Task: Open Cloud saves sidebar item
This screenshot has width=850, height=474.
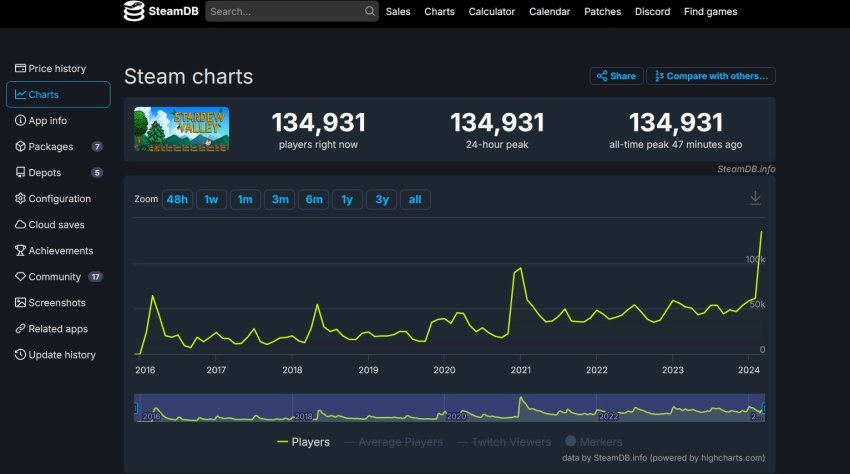Action: (x=56, y=225)
